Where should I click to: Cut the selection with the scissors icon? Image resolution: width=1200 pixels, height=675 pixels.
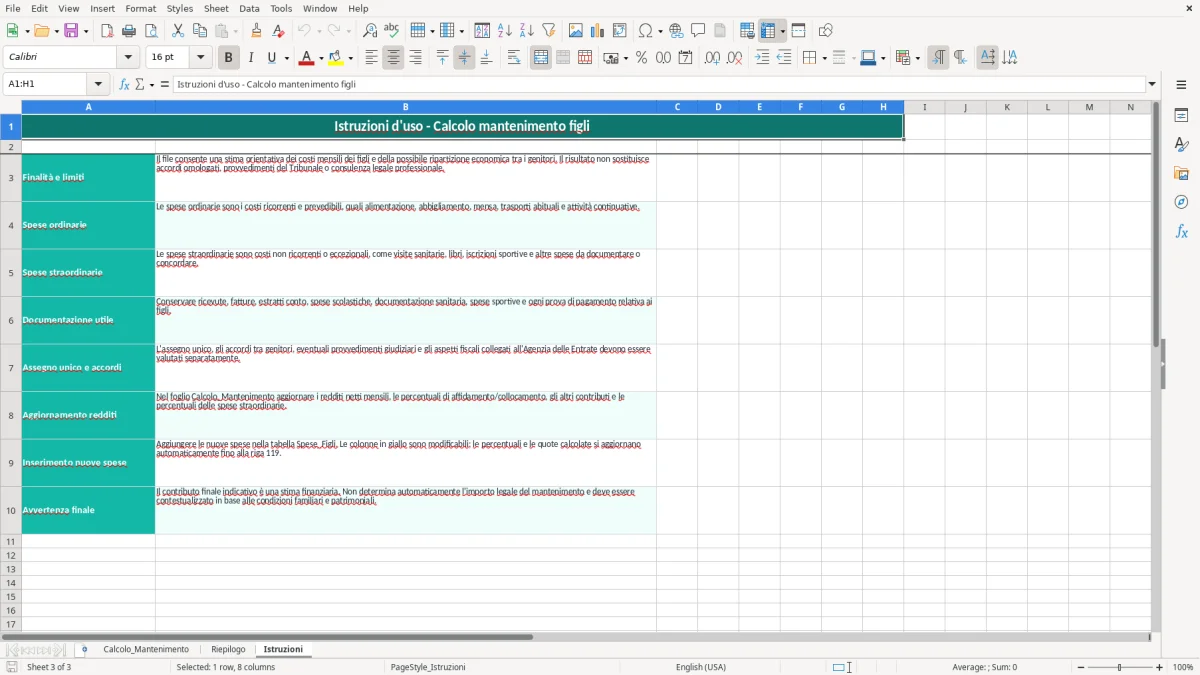click(178, 31)
